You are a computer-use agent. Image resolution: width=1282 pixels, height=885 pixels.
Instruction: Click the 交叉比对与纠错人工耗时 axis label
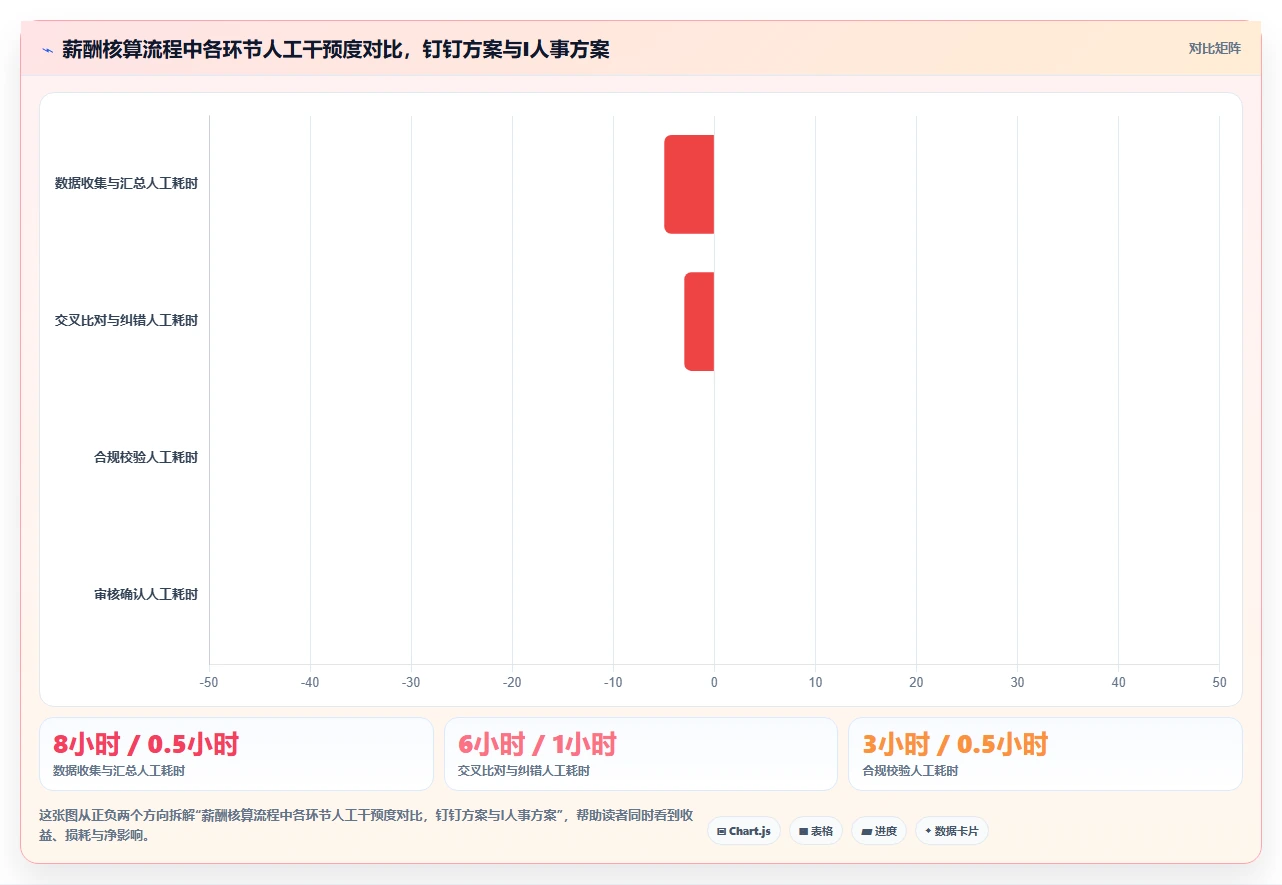coord(126,321)
